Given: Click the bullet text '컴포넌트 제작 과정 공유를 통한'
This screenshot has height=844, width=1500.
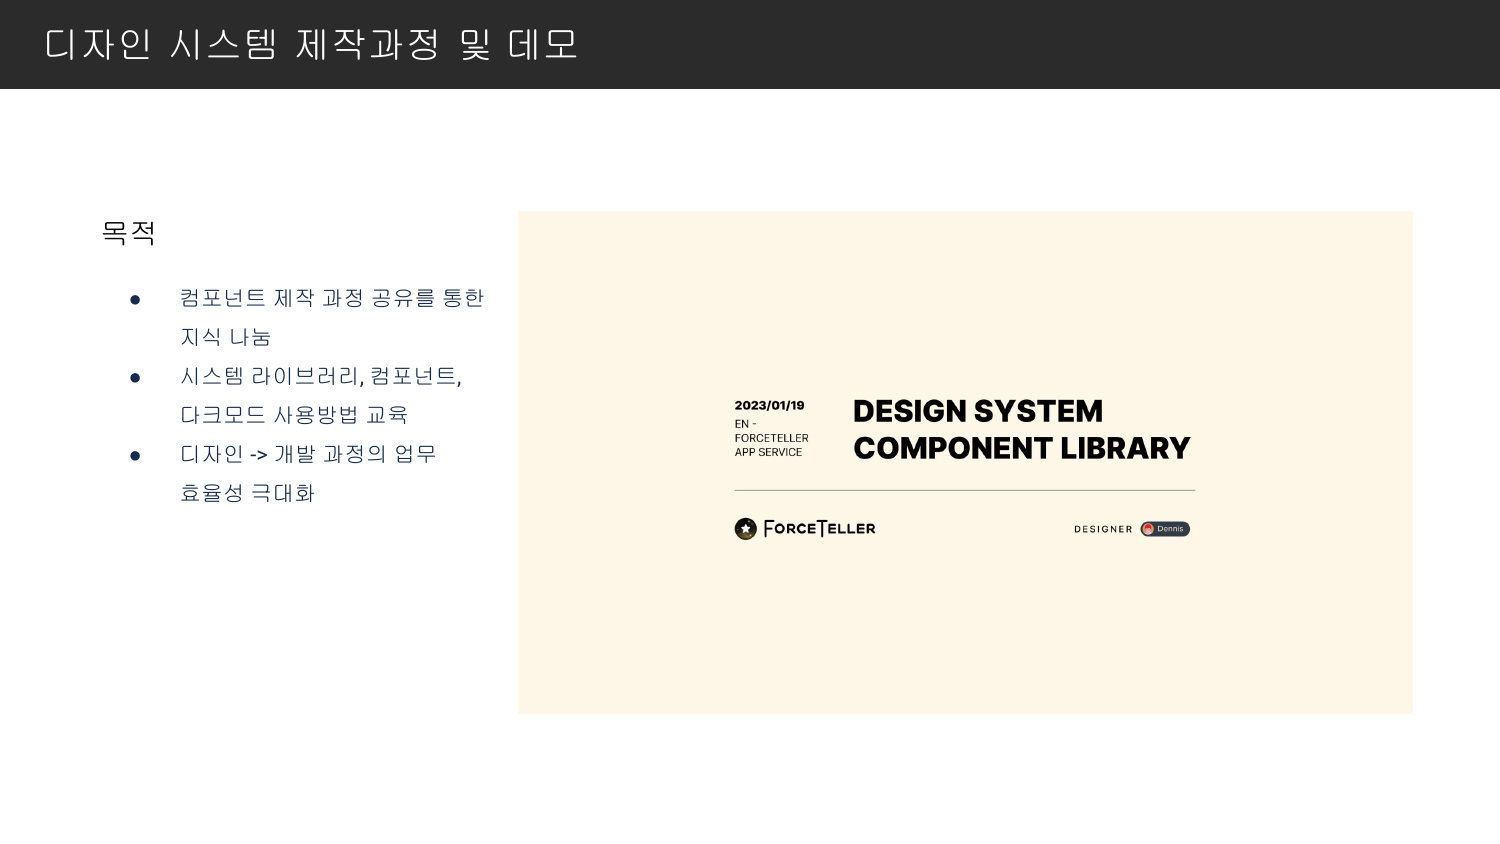Looking at the screenshot, I should [x=332, y=298].
